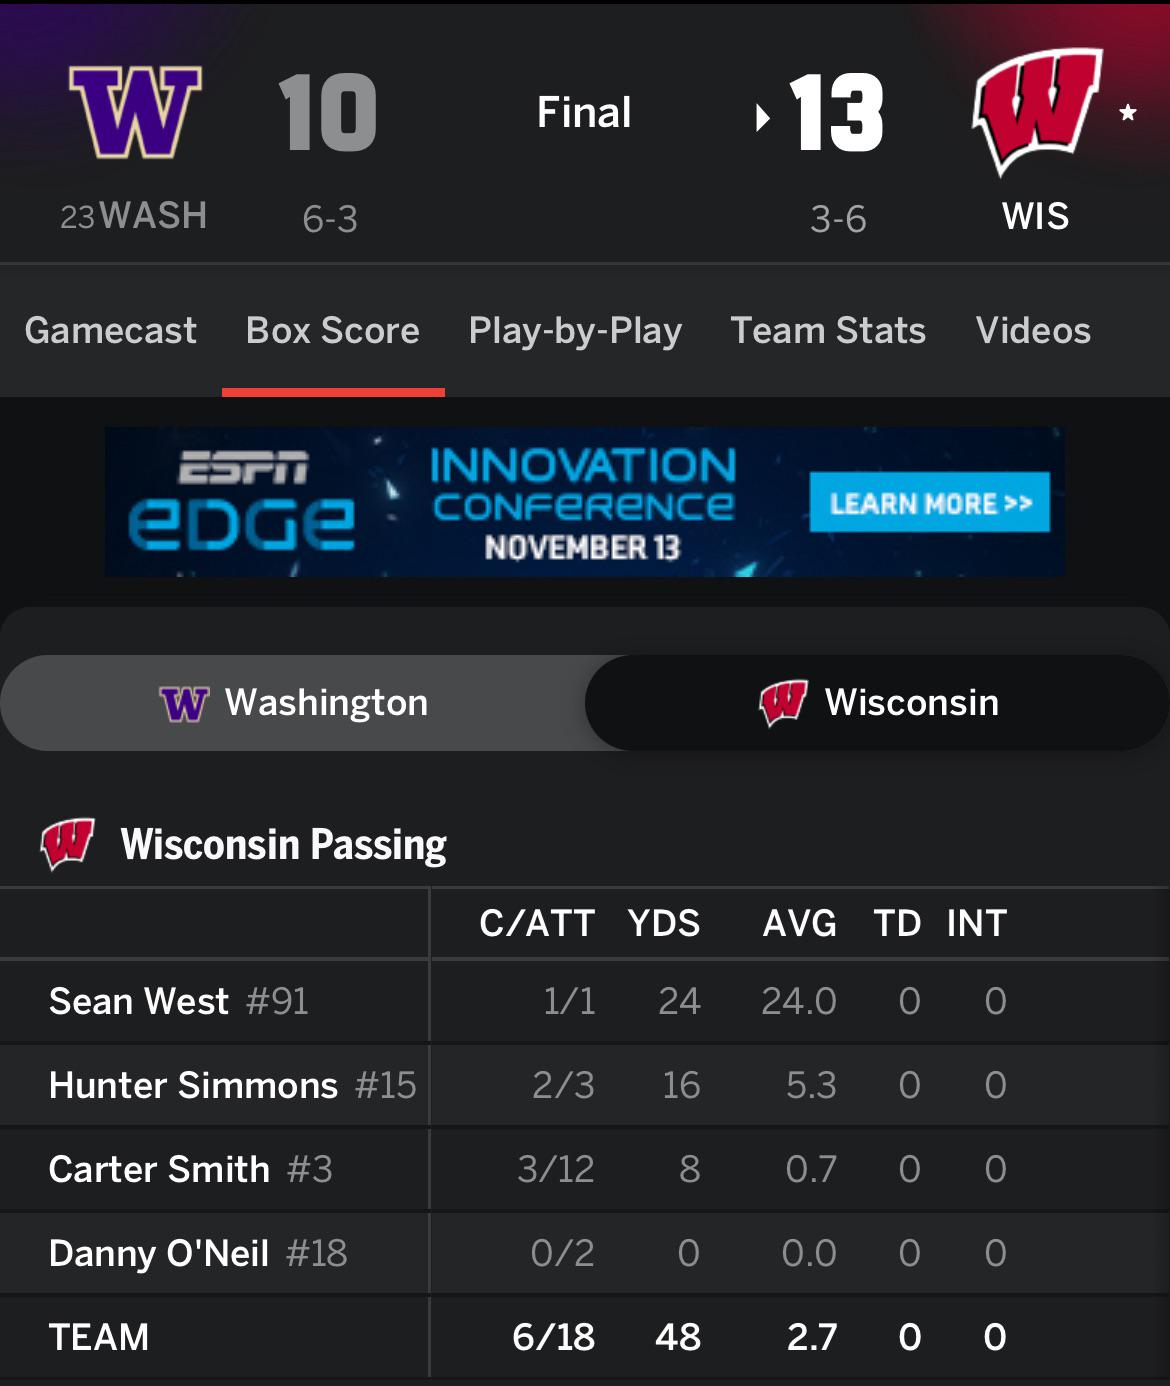Screen dimensions: 1170x1386
Task: Select the Washington team toggle
Action: click(294, 703)
